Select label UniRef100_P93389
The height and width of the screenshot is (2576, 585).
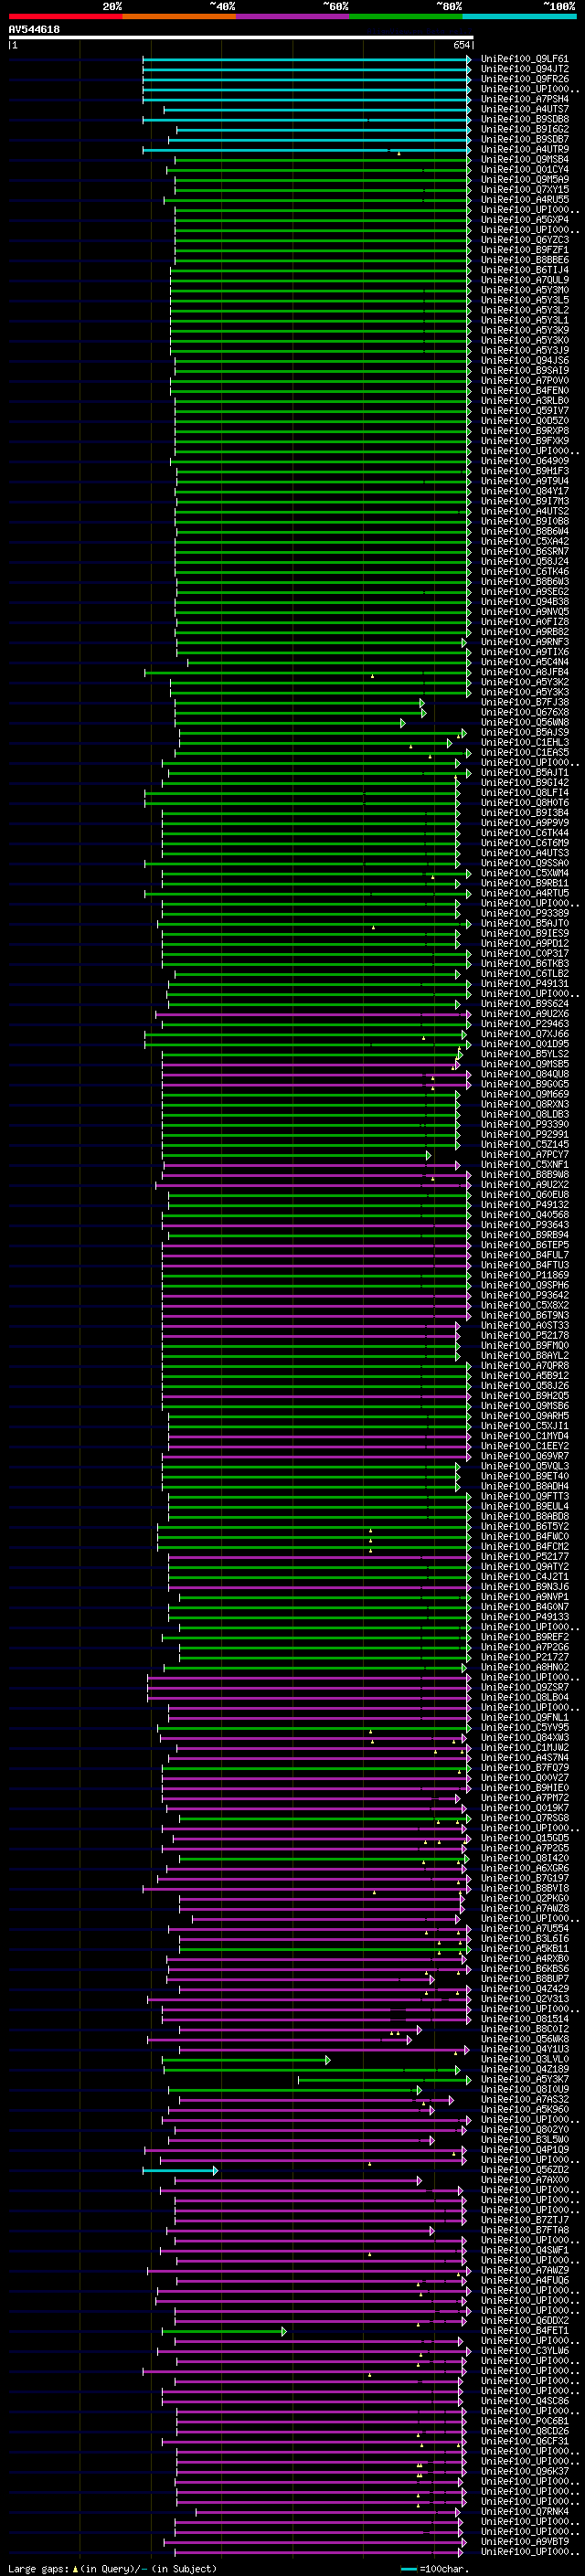coord(525,913)
